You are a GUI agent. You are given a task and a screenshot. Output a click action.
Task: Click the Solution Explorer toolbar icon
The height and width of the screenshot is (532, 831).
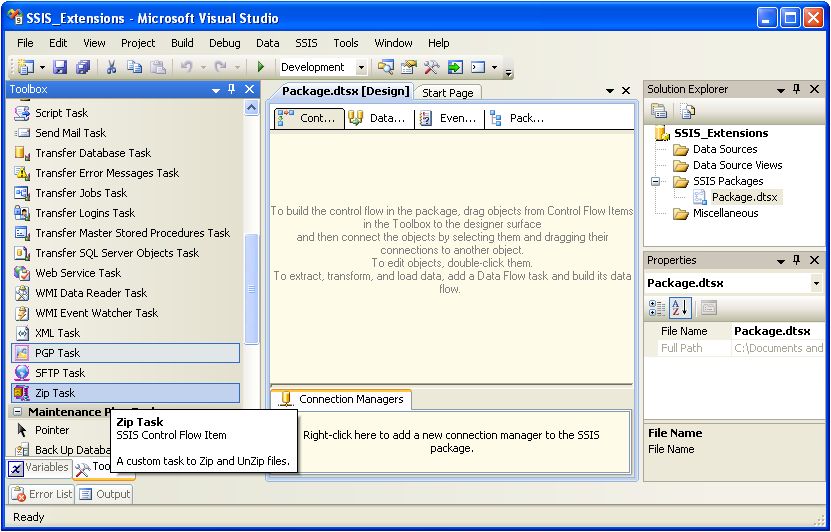[385, 67]
